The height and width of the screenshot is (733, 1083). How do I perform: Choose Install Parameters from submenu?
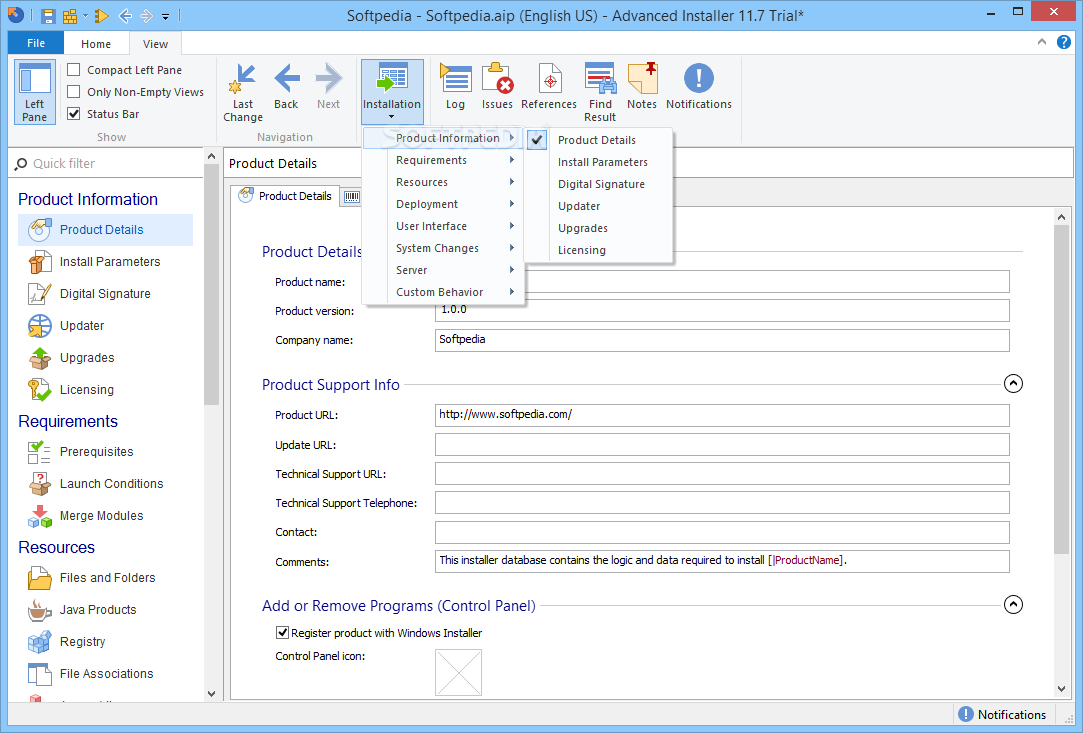[x=600, y=162]
